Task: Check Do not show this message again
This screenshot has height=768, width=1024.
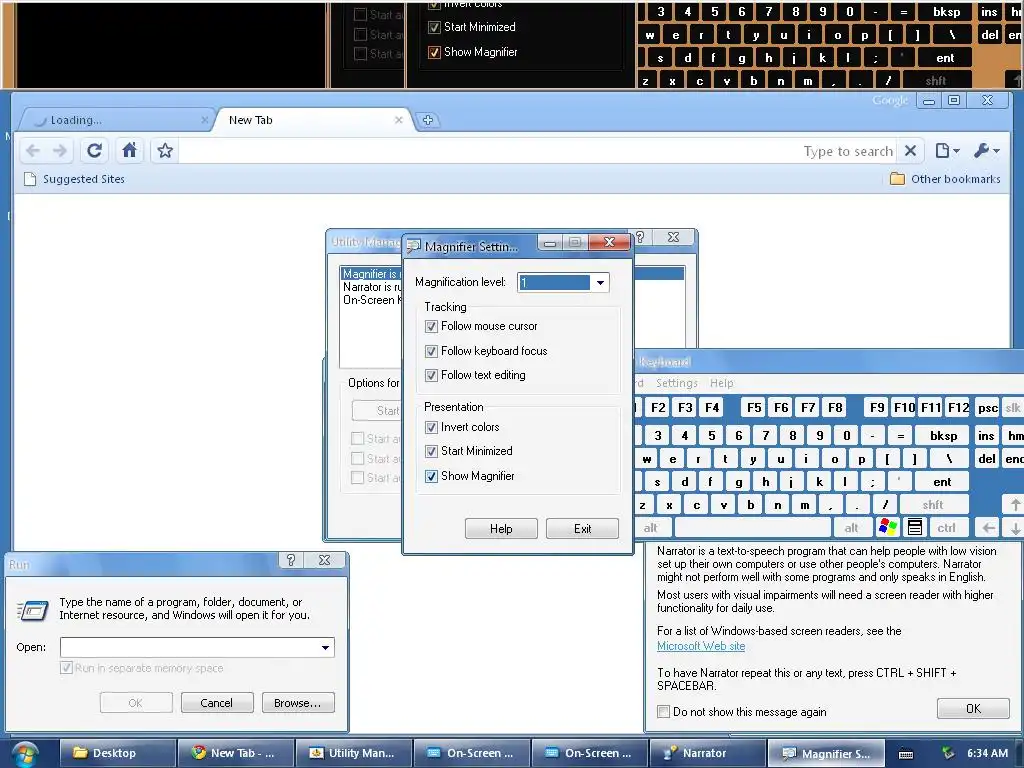Action: pyautogui.click(x=664, y=712)
